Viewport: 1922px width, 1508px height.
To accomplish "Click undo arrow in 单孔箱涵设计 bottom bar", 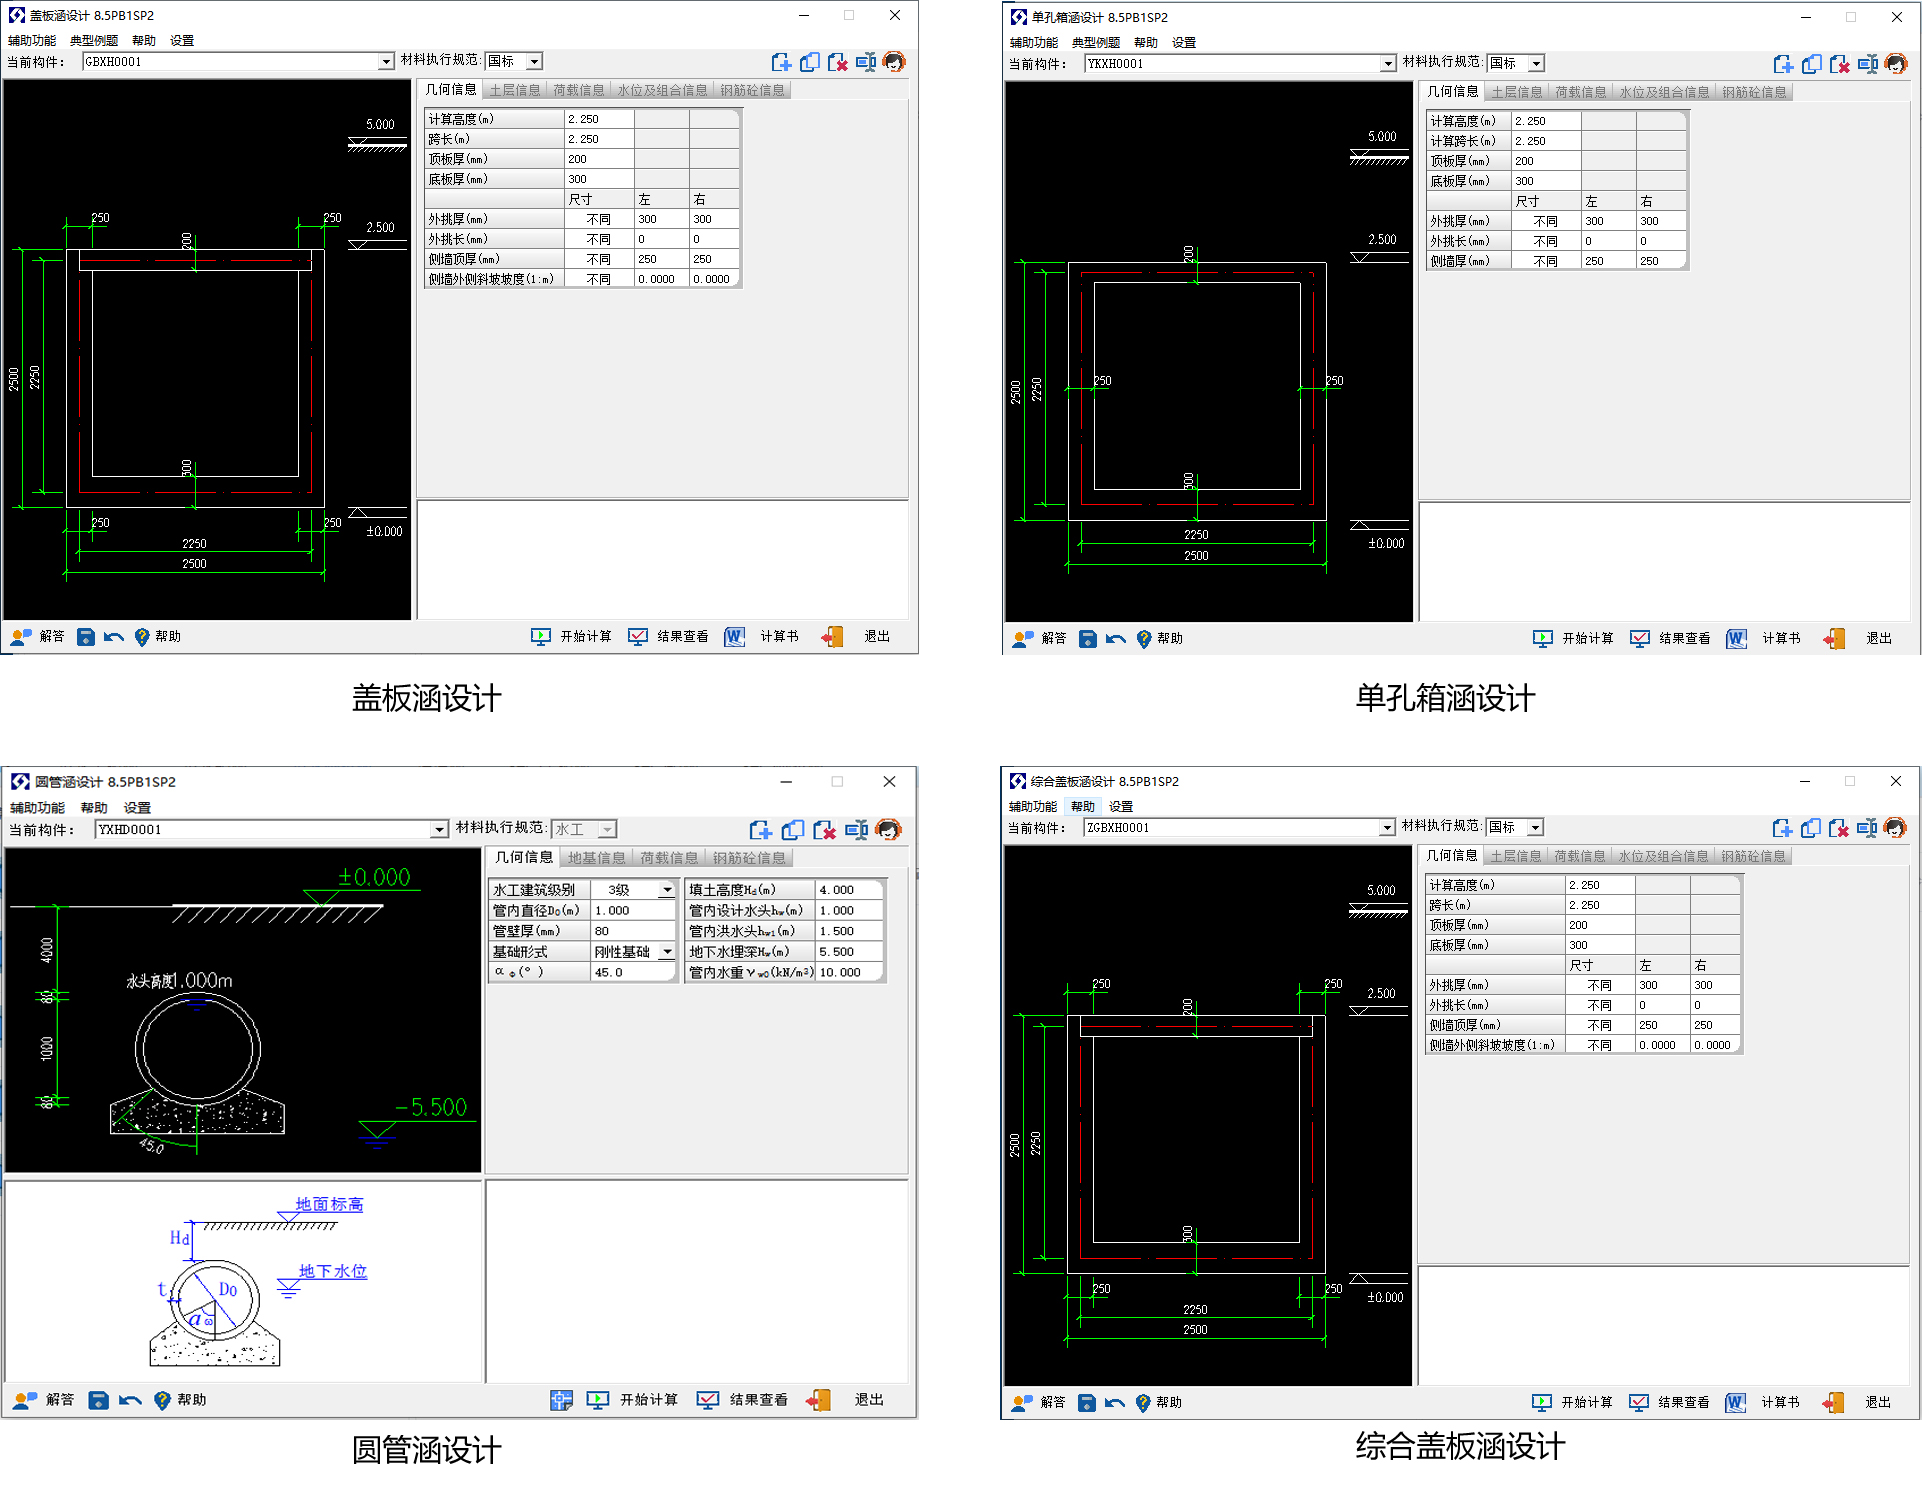I will tap(1116, 639).
